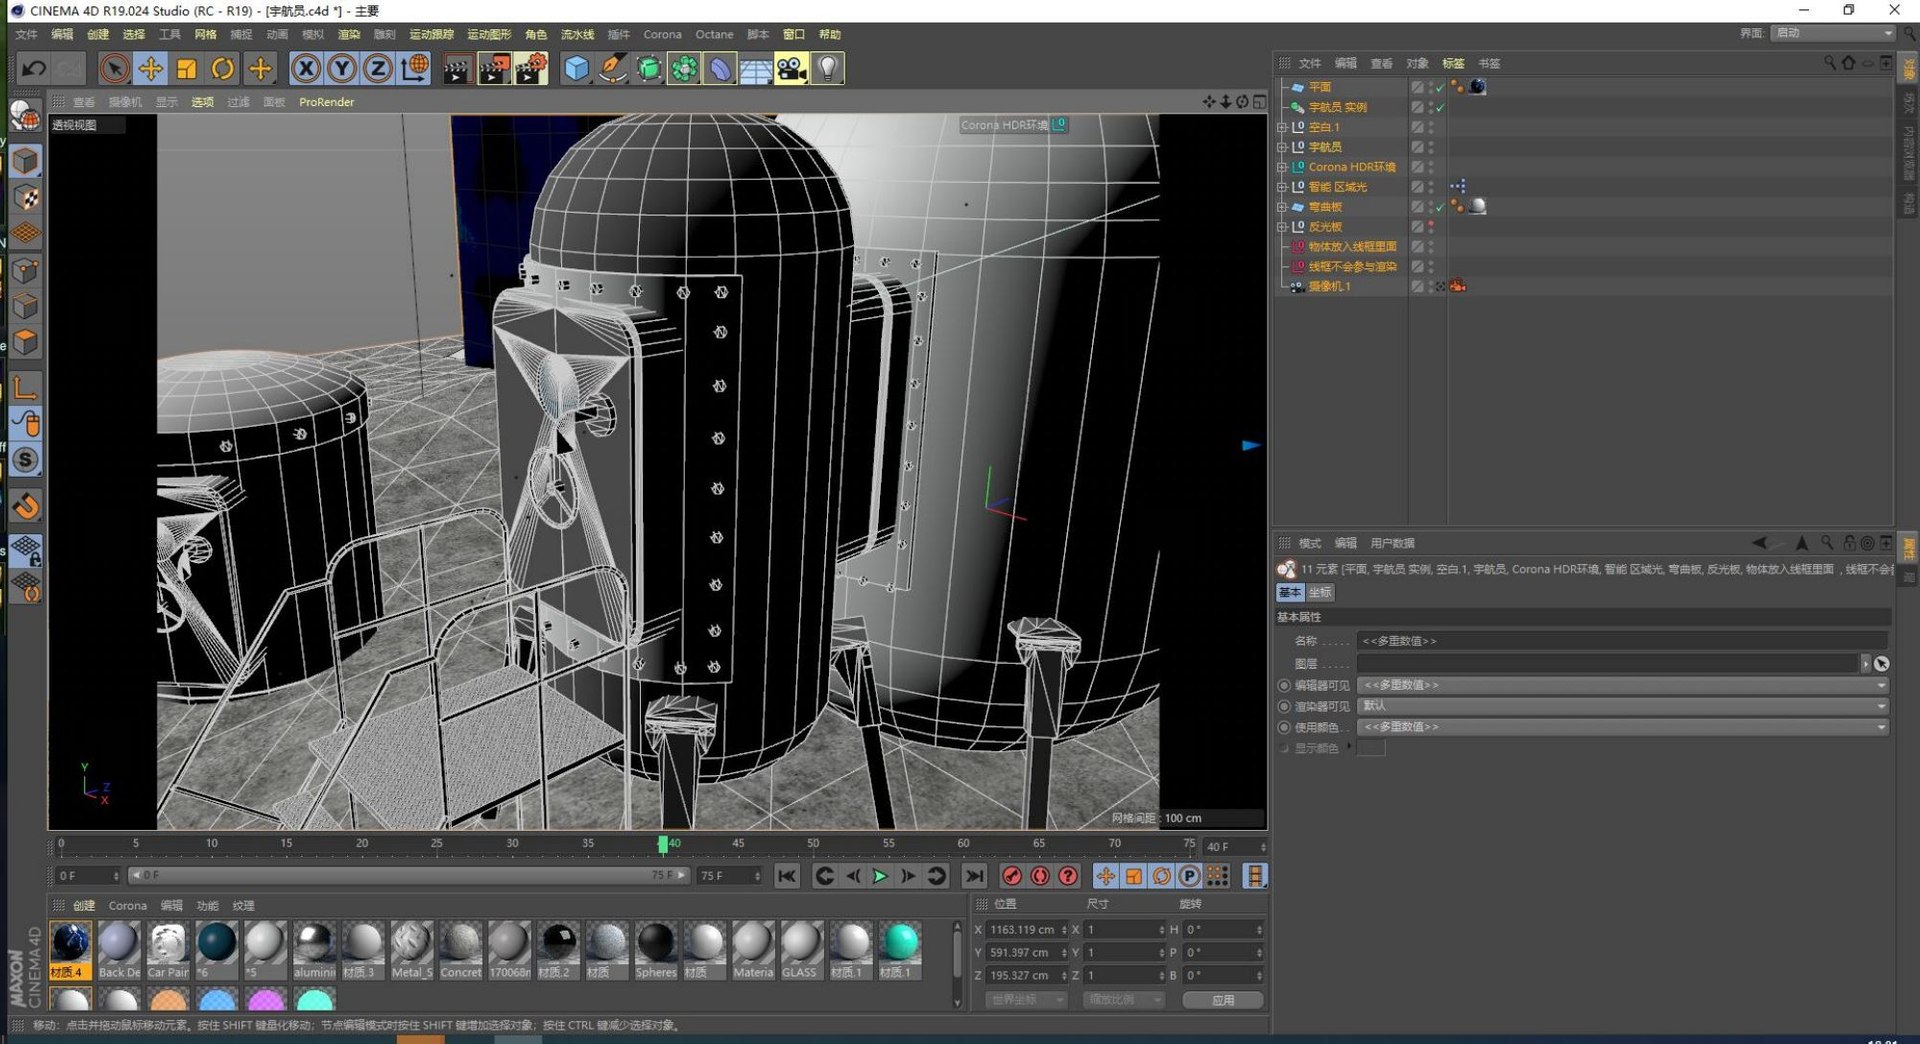The height and width of the screenshot is (1044, 1920).
Task: Click the timeline range preview slider
Action: point(409,875)
